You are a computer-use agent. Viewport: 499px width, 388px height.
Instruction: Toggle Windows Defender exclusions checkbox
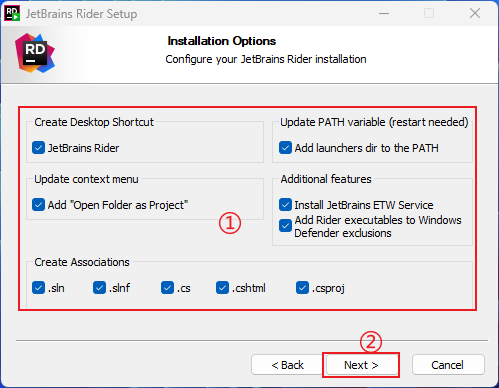click(285, 226)
